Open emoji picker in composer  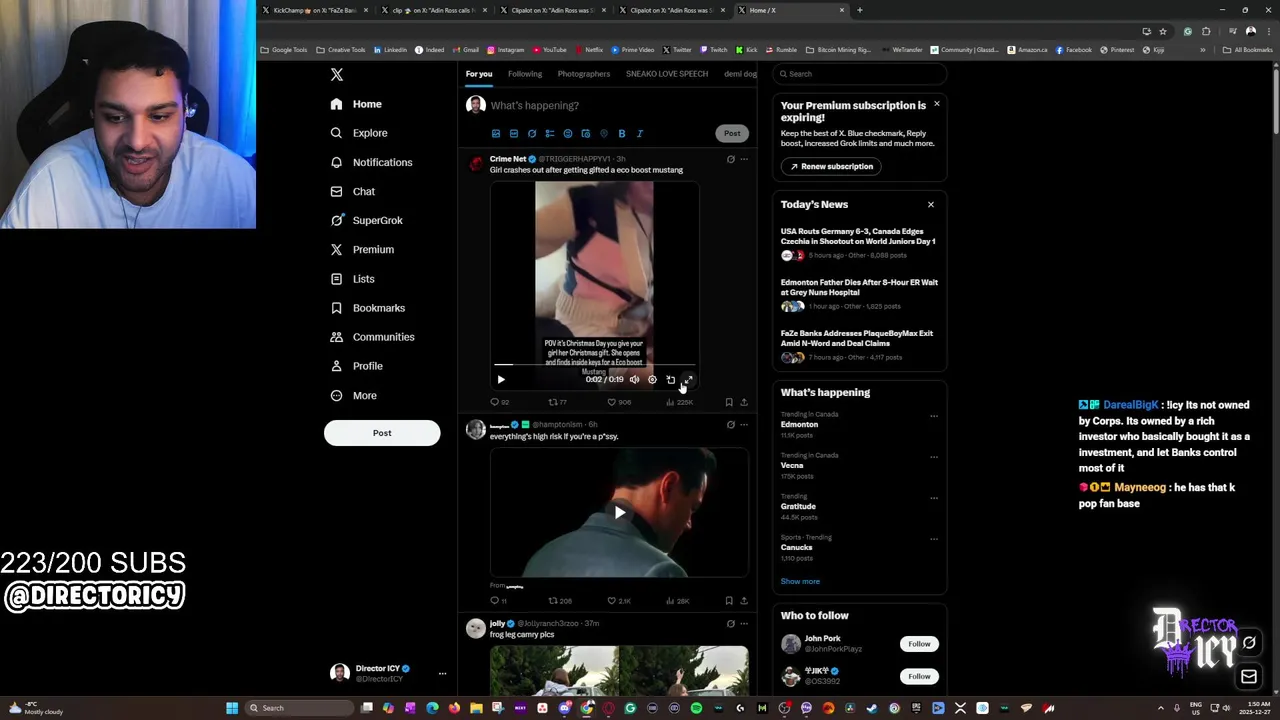[568, 133]
